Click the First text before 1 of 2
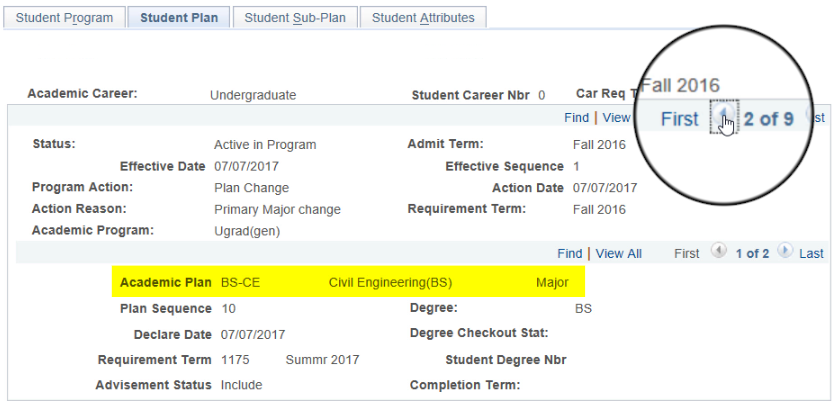838x412 pixels. tap(686, 254)
